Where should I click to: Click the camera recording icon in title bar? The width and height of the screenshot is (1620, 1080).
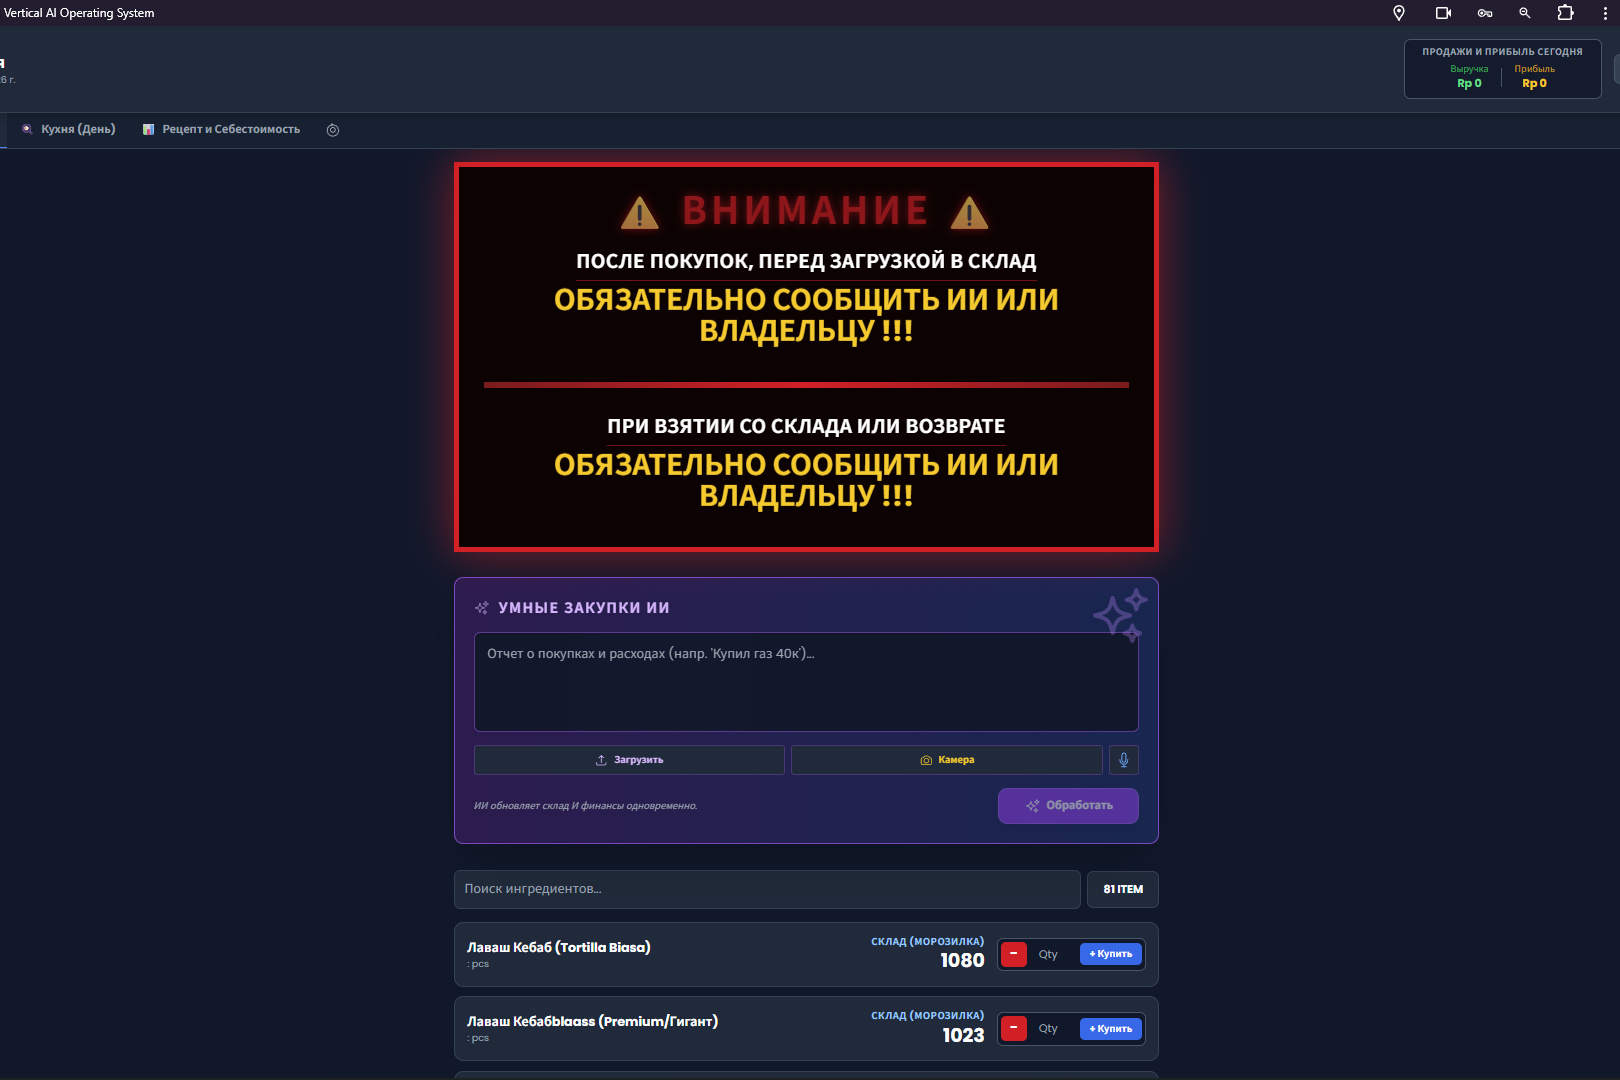click(1443, 13)
